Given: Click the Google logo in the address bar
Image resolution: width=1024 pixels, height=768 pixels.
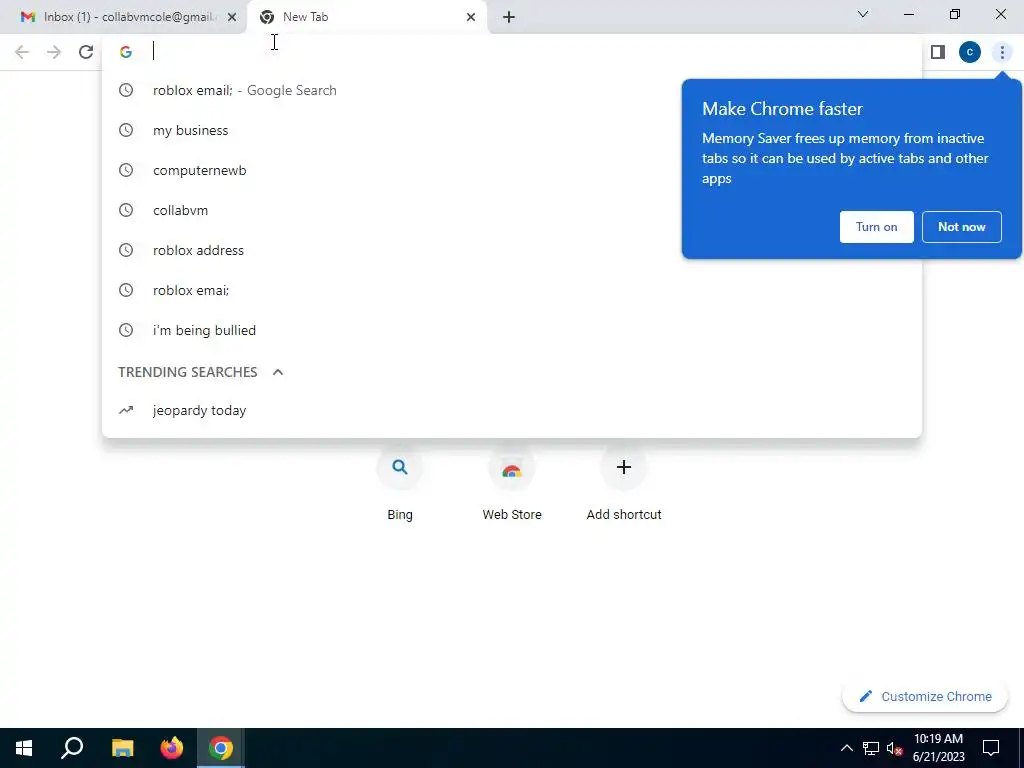Looking at the screenshot, I should [x=126, y=52].
